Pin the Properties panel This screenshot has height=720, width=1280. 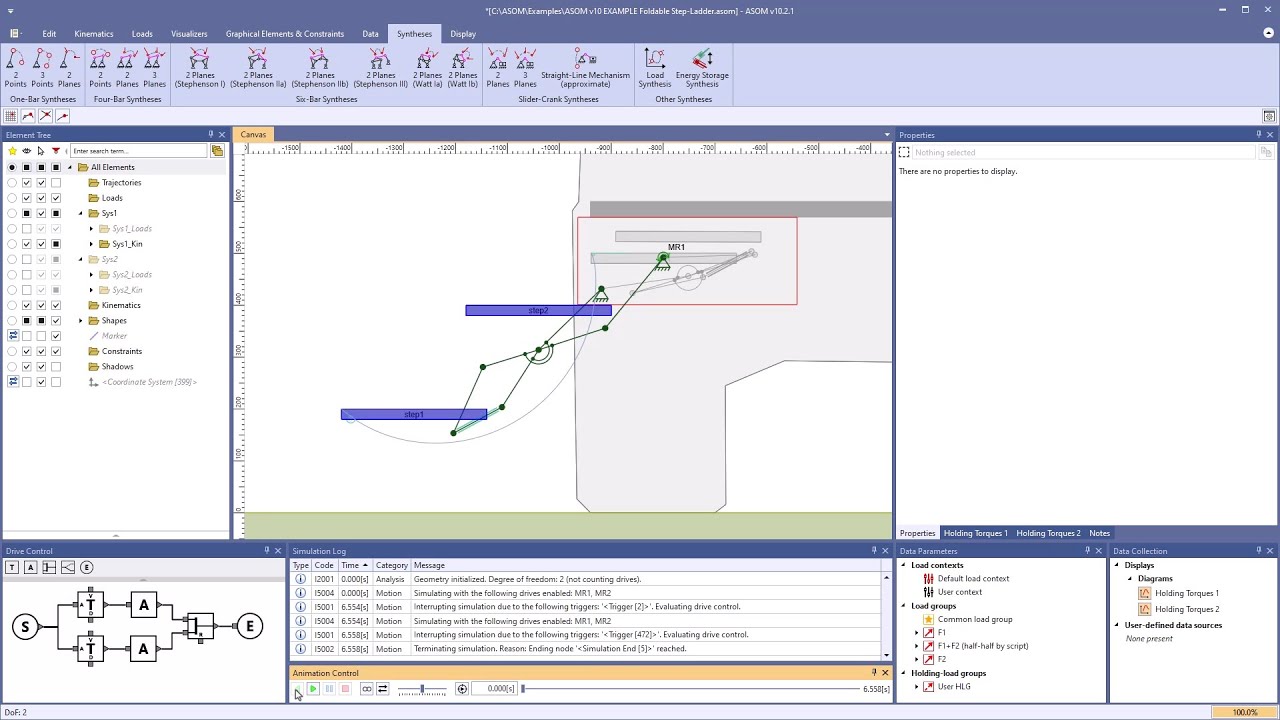[x=1258, y=135]
